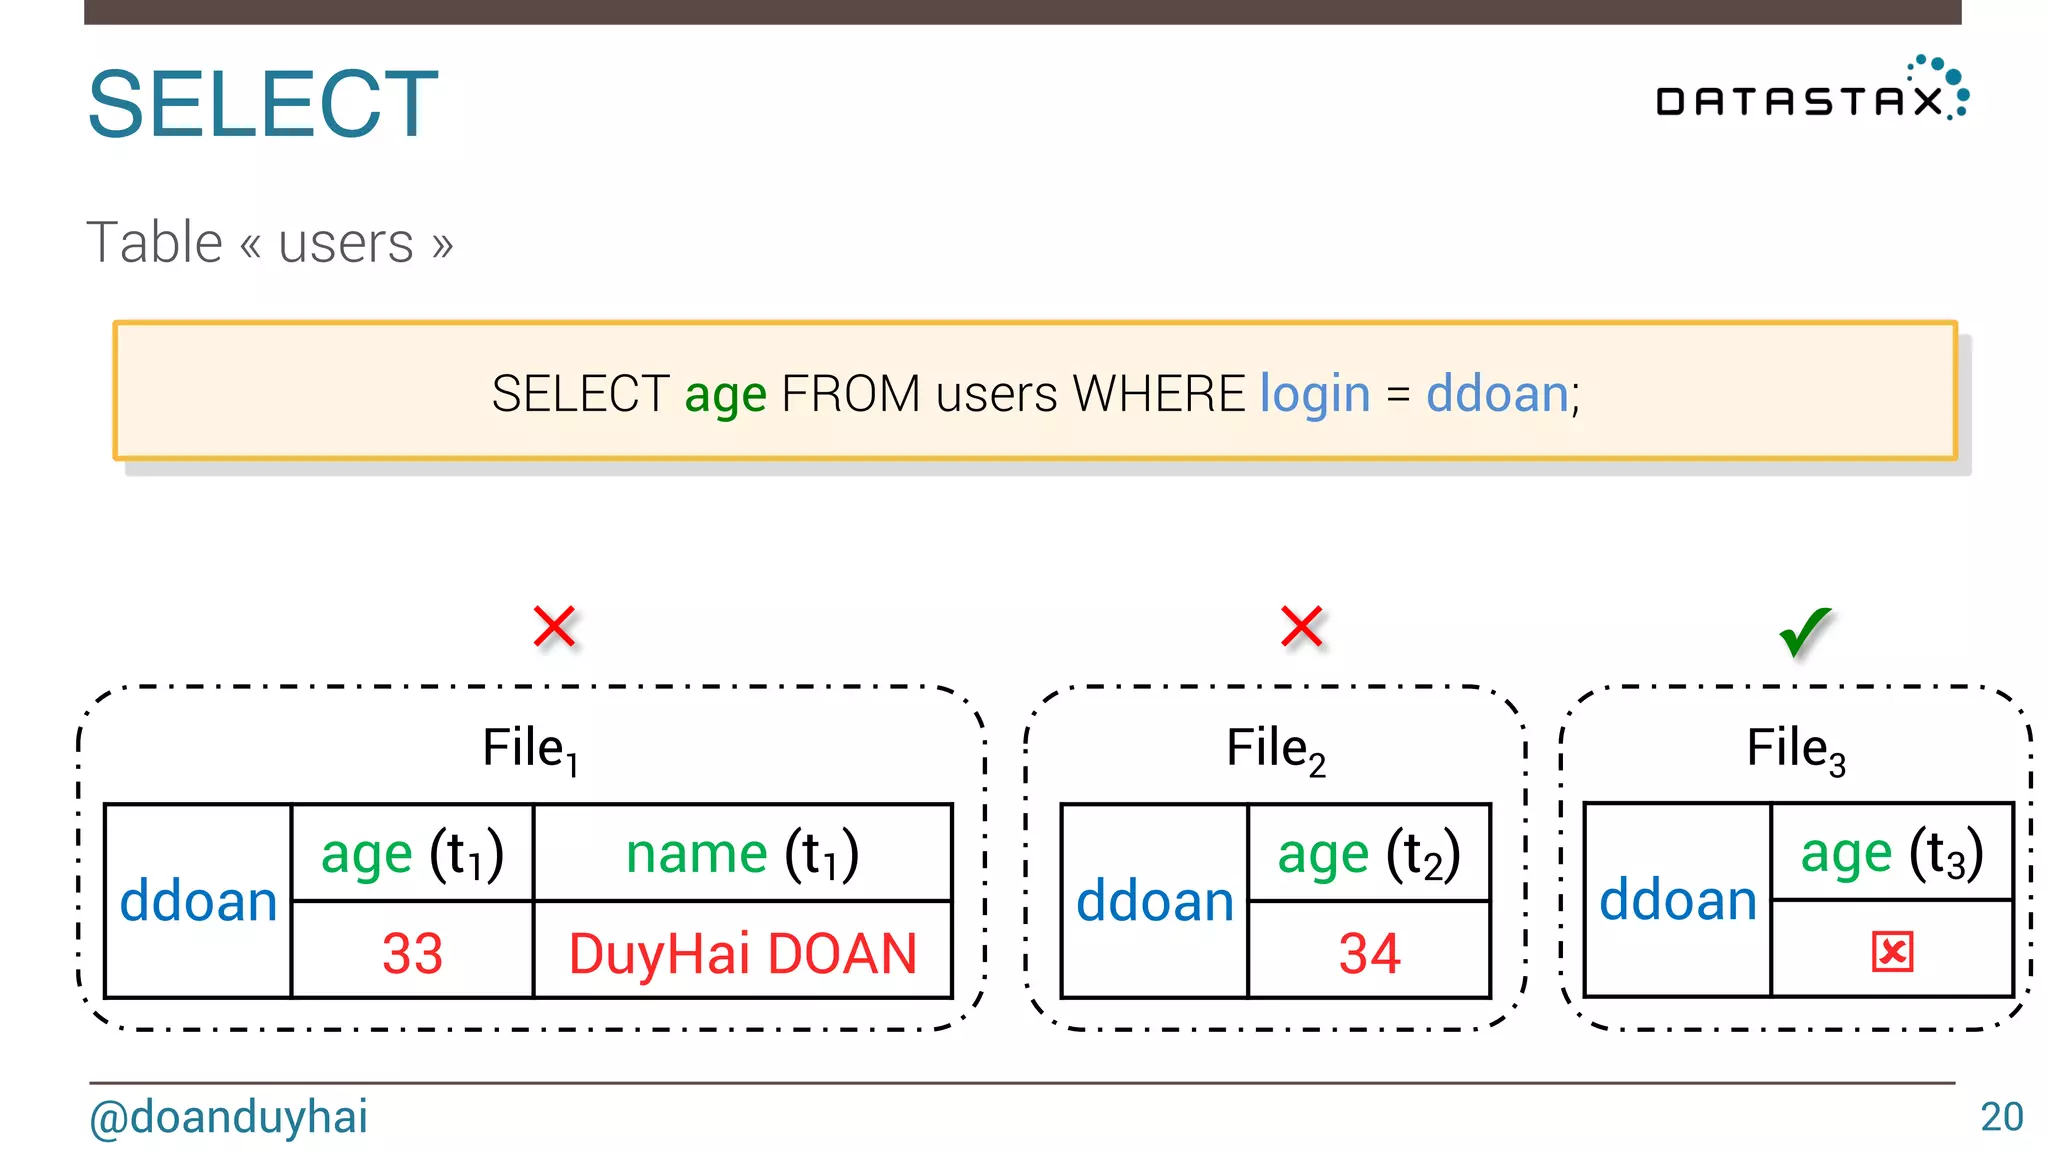Click the red X above File 1

(554, 627)
